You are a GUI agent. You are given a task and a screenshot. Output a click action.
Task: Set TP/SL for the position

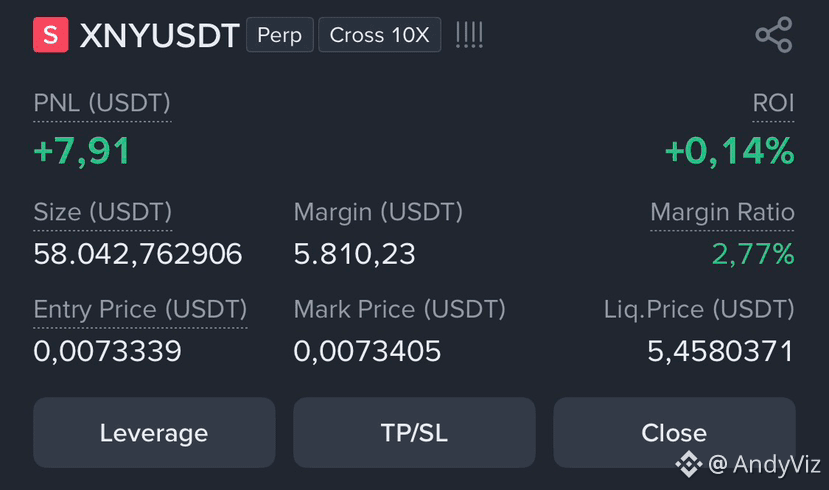click(x=414, y=432)
